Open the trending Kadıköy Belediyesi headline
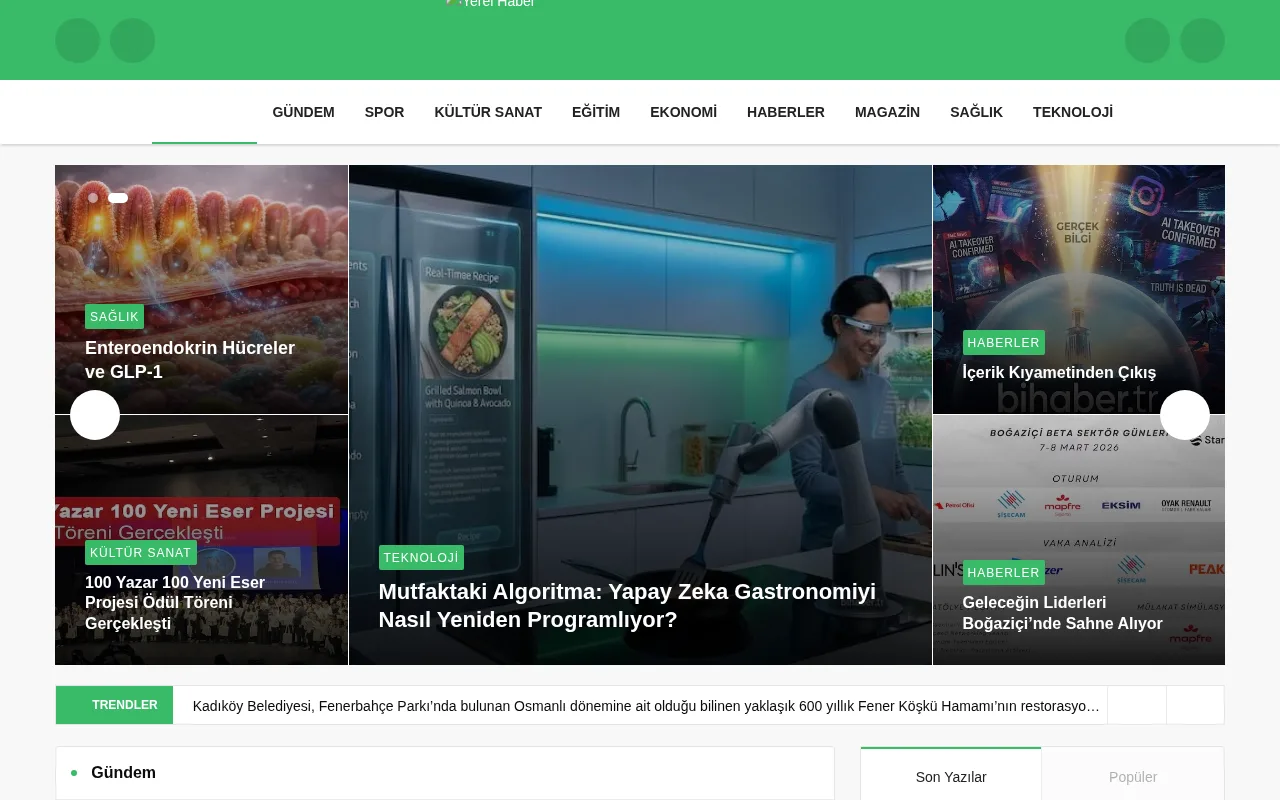The height and width of the screenshot is (800, 1280). [x=644, y=705]
